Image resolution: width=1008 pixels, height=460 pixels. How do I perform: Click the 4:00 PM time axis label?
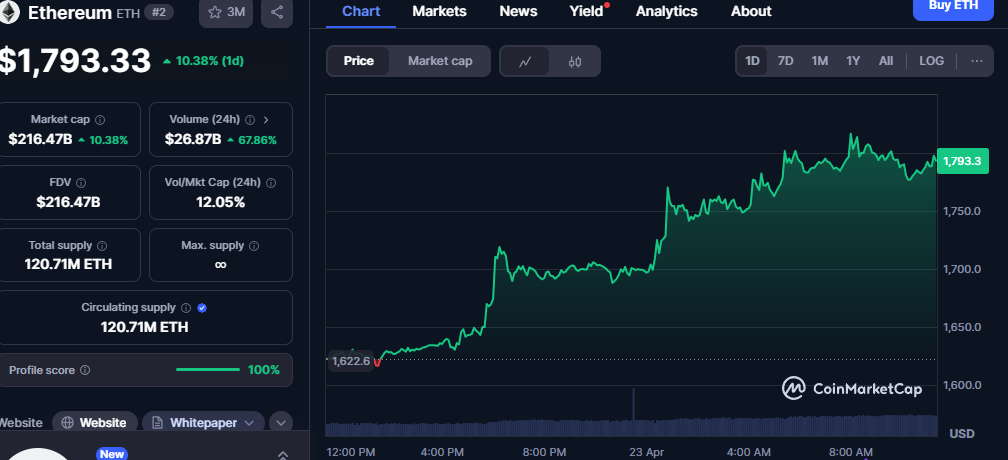pyautogui.click(x=442, y=451)
